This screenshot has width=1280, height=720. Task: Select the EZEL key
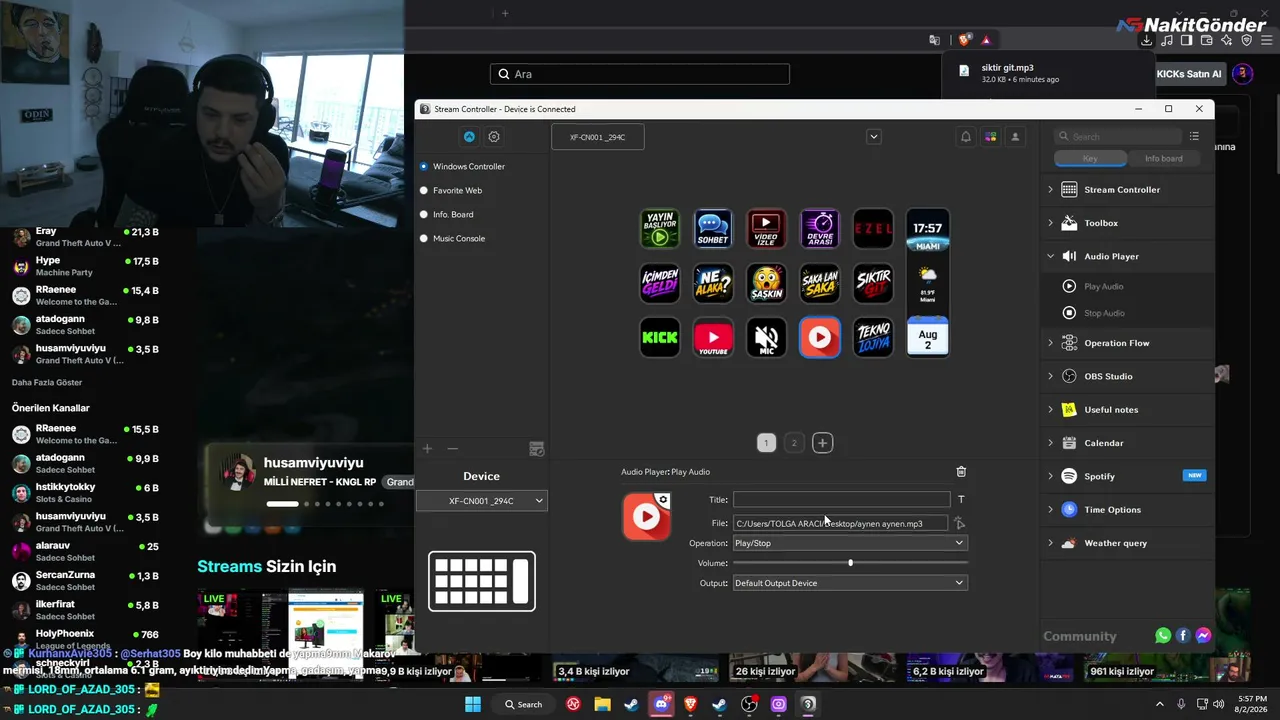(873, 228)
